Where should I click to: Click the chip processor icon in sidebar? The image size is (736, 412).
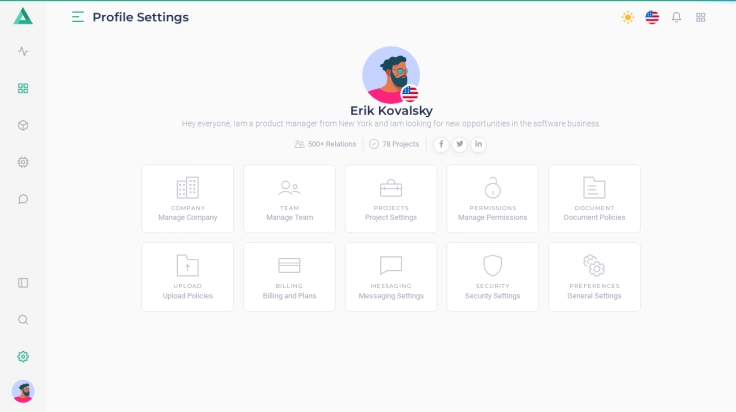(23, 162)
